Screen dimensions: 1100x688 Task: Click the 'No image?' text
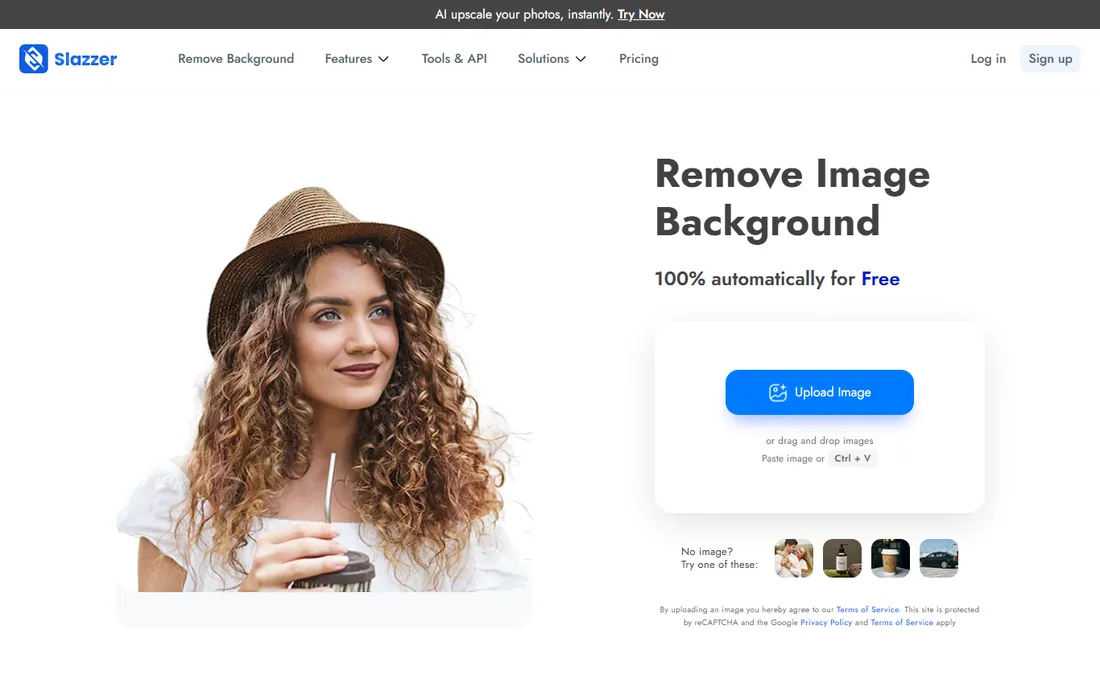click(x=706, y=551)
